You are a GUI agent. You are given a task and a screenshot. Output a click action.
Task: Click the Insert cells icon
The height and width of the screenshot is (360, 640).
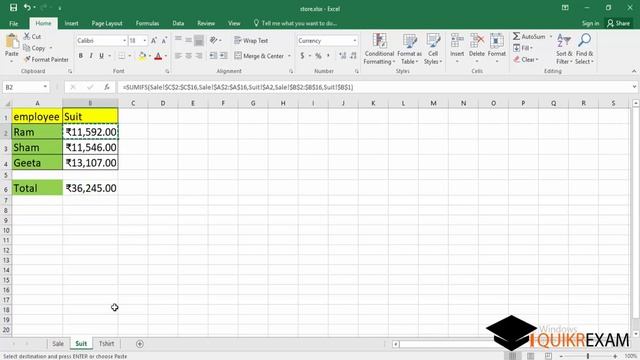click(457, 41)
